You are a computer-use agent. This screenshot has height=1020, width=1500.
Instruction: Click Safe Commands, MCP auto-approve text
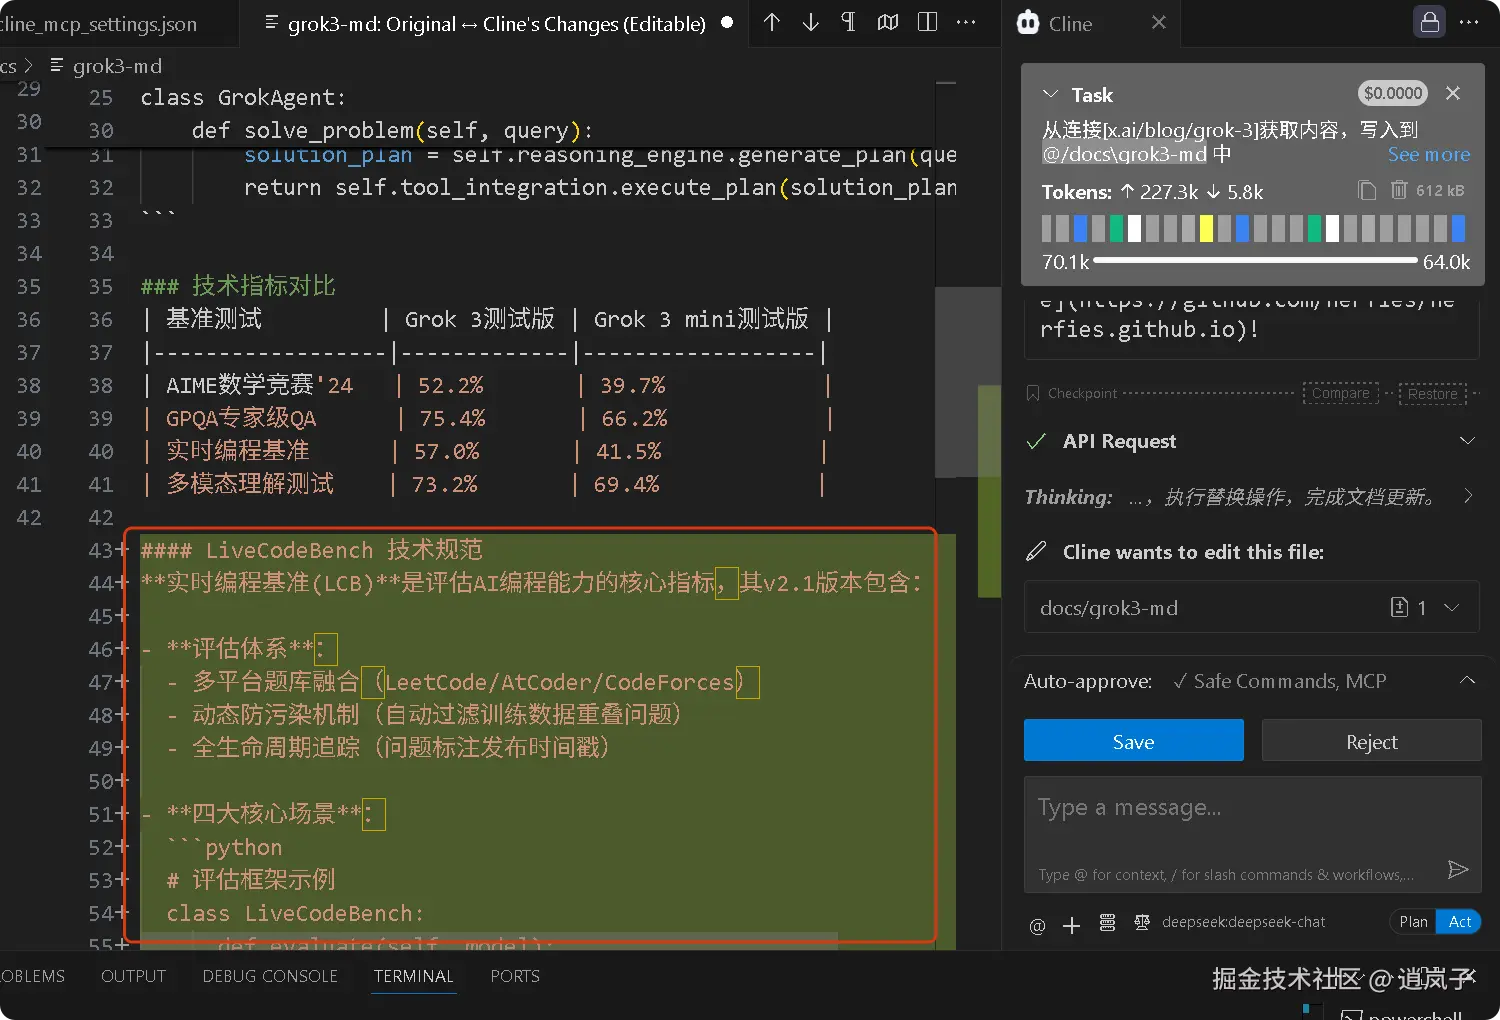(x=1290, y=681)
